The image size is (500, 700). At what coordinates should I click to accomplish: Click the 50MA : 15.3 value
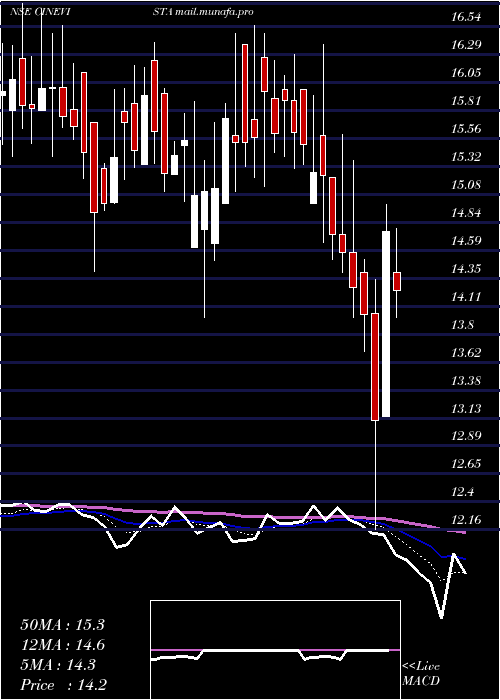point(62,625)
